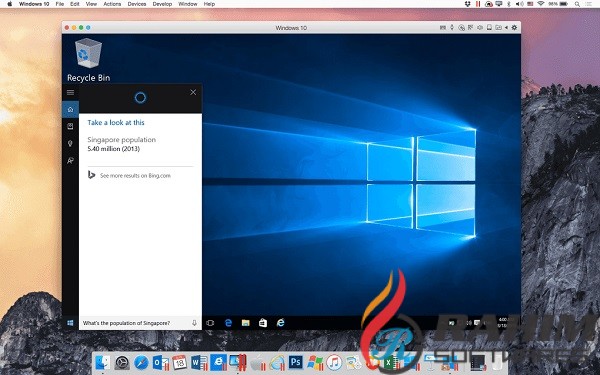This screenshot has height=375, width=600.
Task: Click the sound icon in VM title bar
Action: click(x=480, y=28)
